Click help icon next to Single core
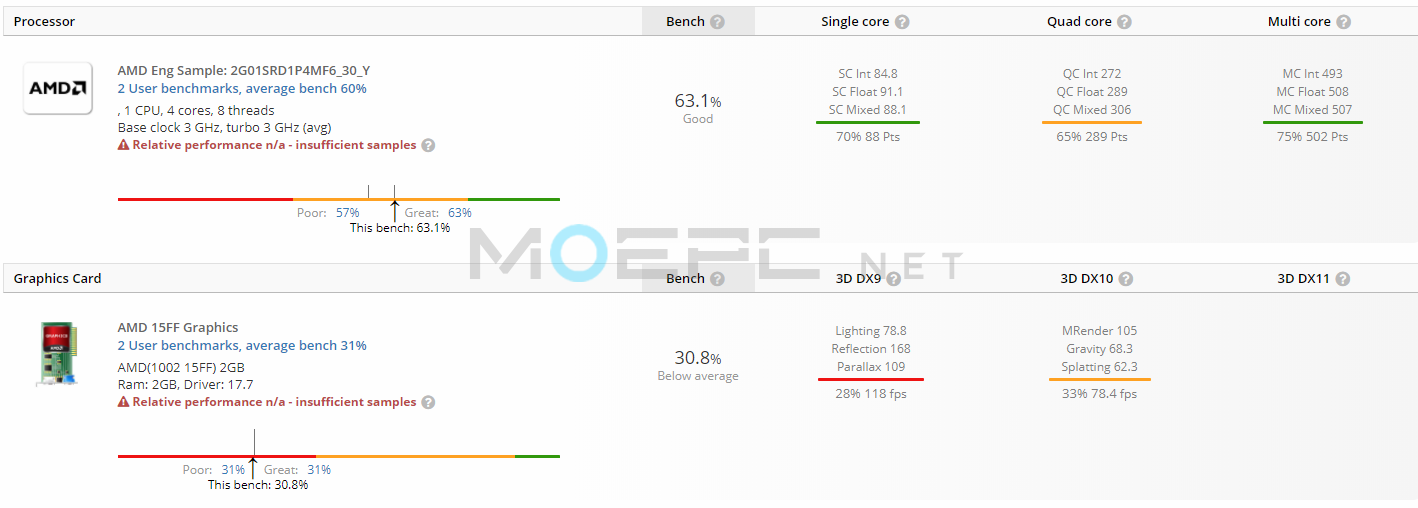The width and height of the screenshot is (1418, 508). coord(902,22)
